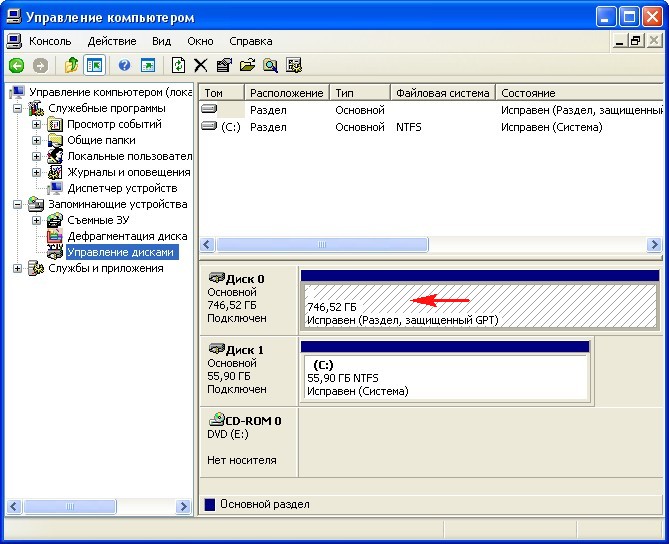Expand the Общие папки node

point(36,140)
